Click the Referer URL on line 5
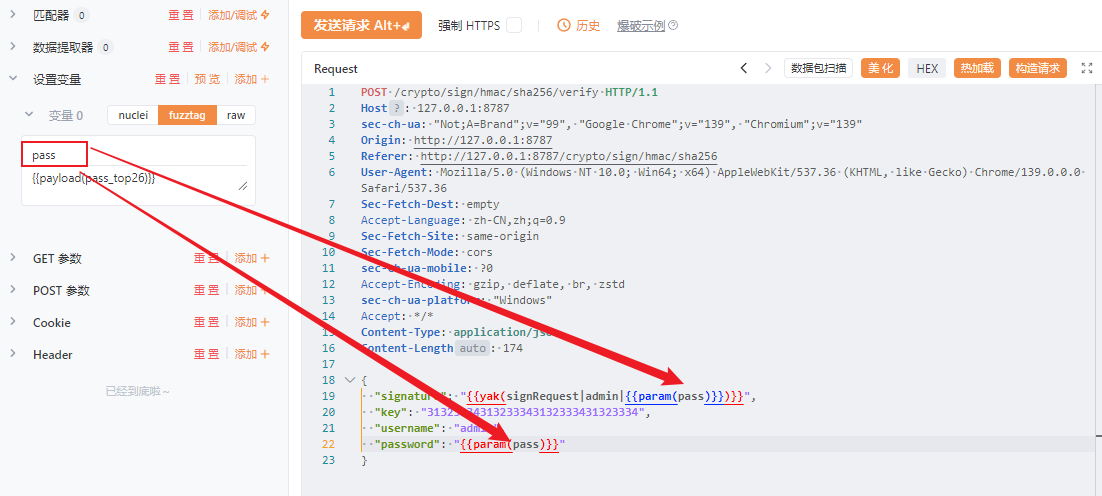 [x=569, y=156]
